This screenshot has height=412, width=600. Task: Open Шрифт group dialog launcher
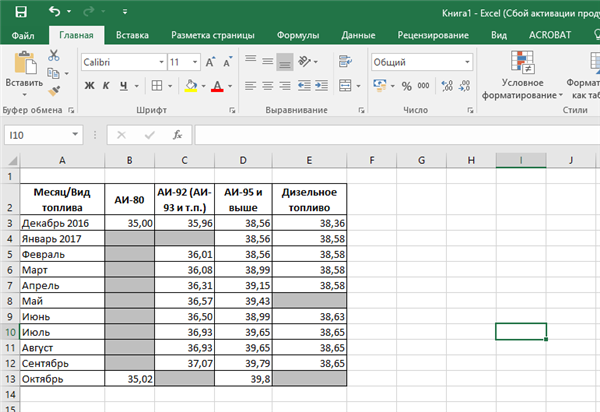tap(232, 110)
